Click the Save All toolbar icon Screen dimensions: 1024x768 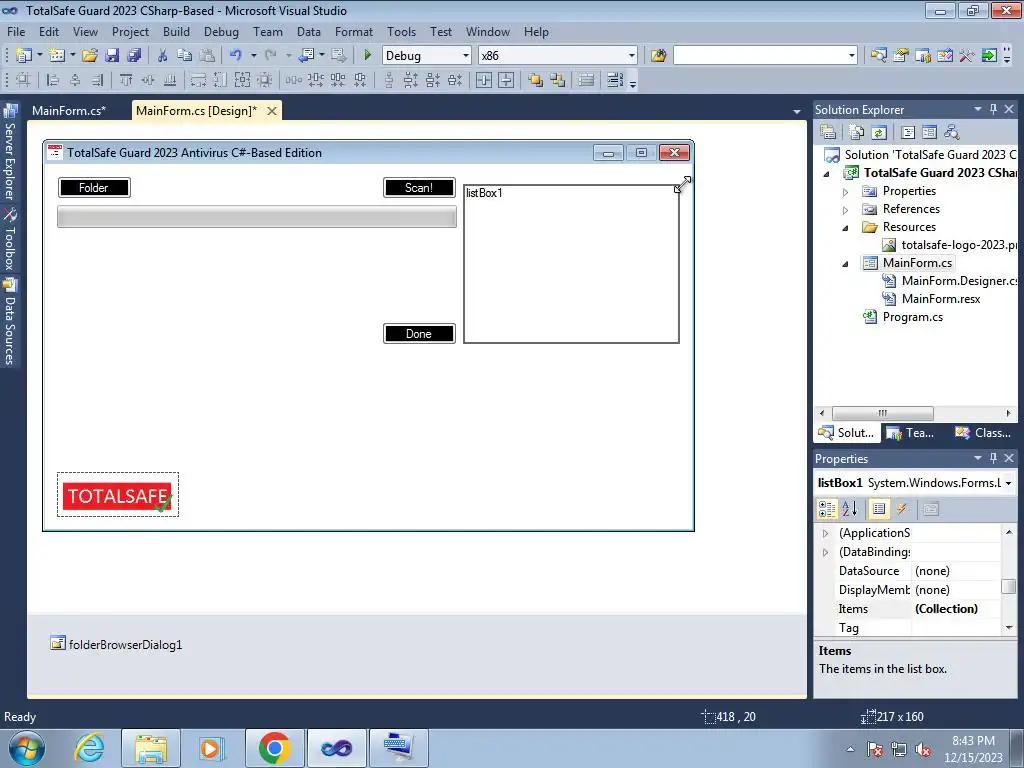[134, 56]
